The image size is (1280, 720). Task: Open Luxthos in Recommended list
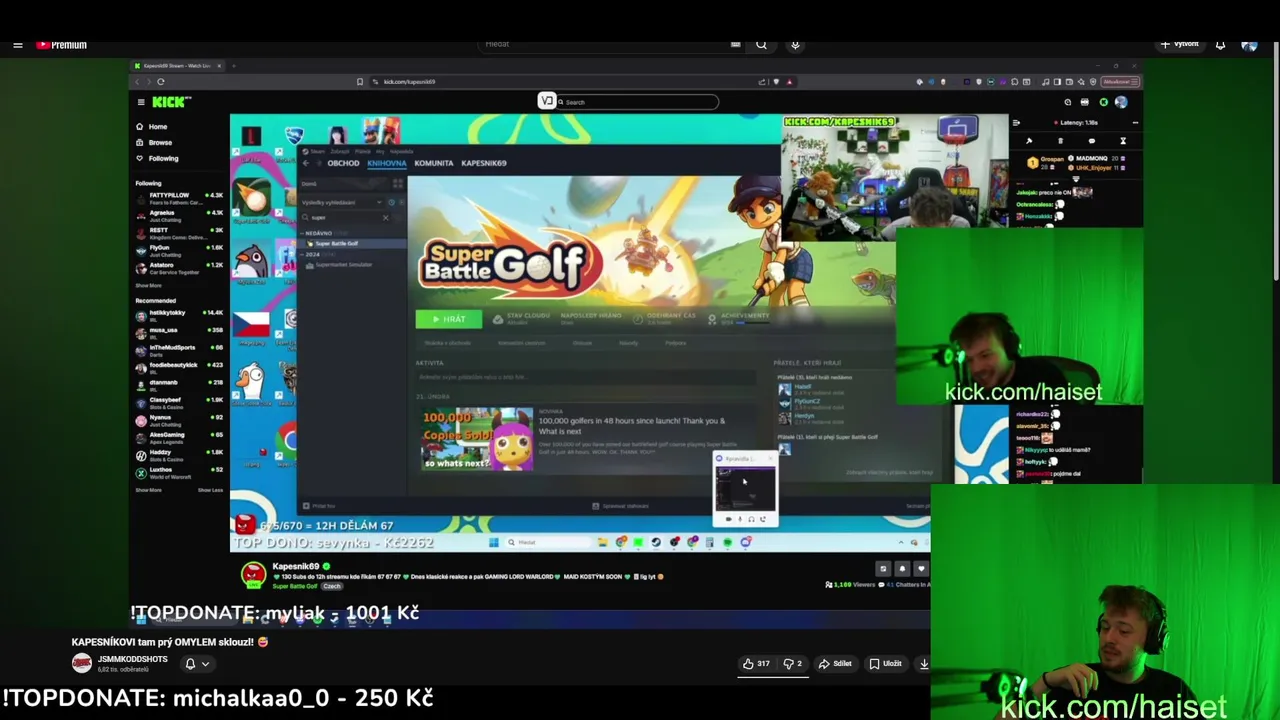pos(180,472)
